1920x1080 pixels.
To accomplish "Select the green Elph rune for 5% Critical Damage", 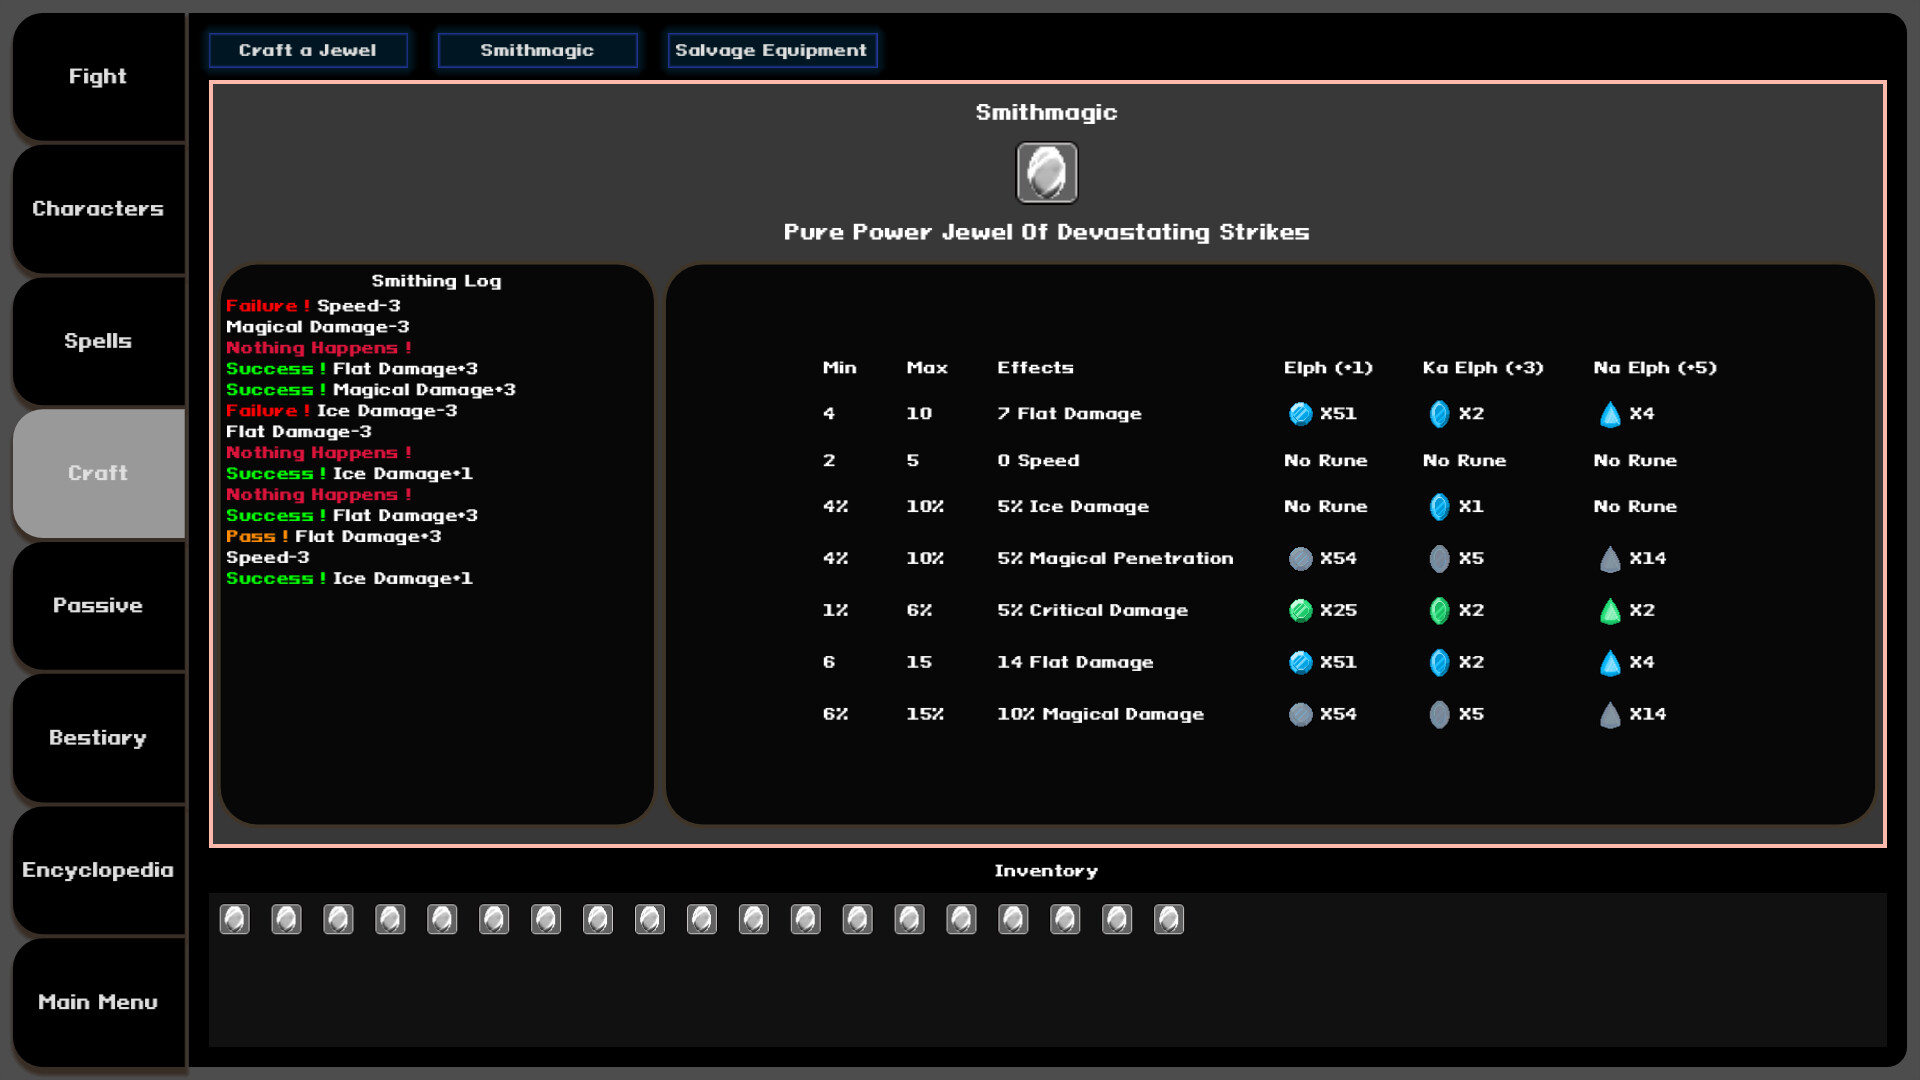I will tap(1300, 610).
